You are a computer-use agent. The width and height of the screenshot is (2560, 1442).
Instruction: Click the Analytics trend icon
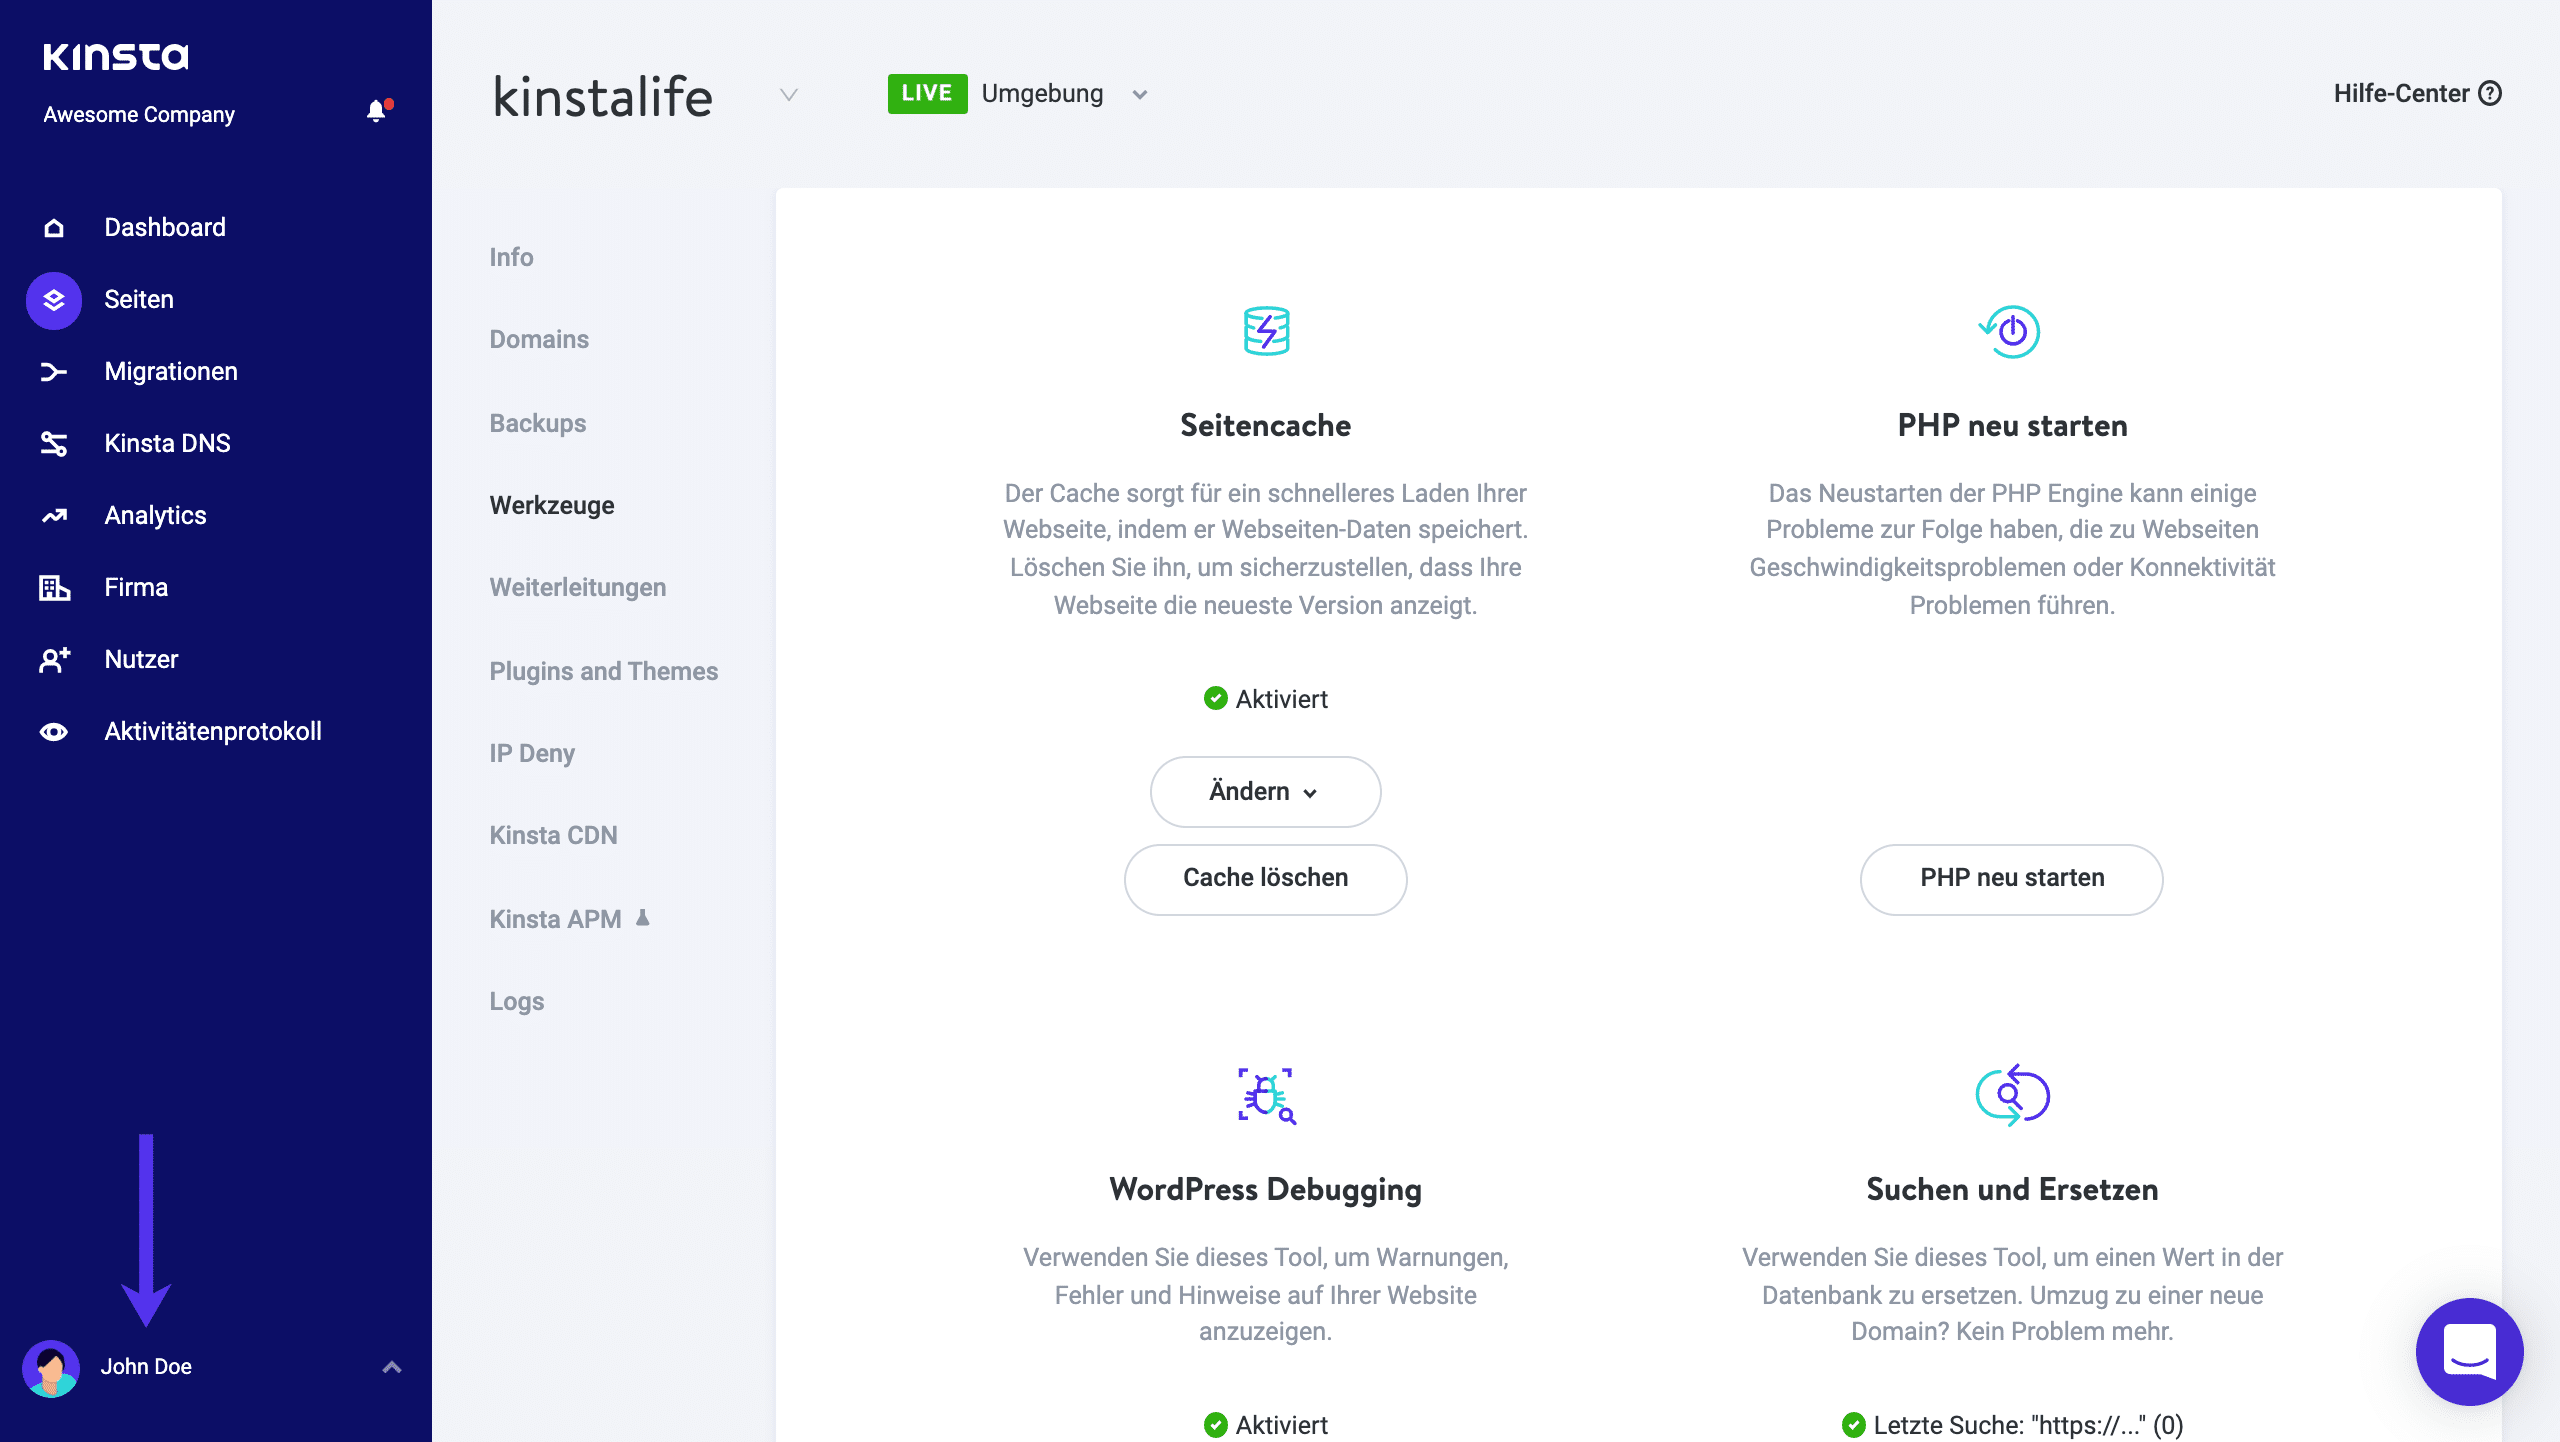tap(54, 516)
